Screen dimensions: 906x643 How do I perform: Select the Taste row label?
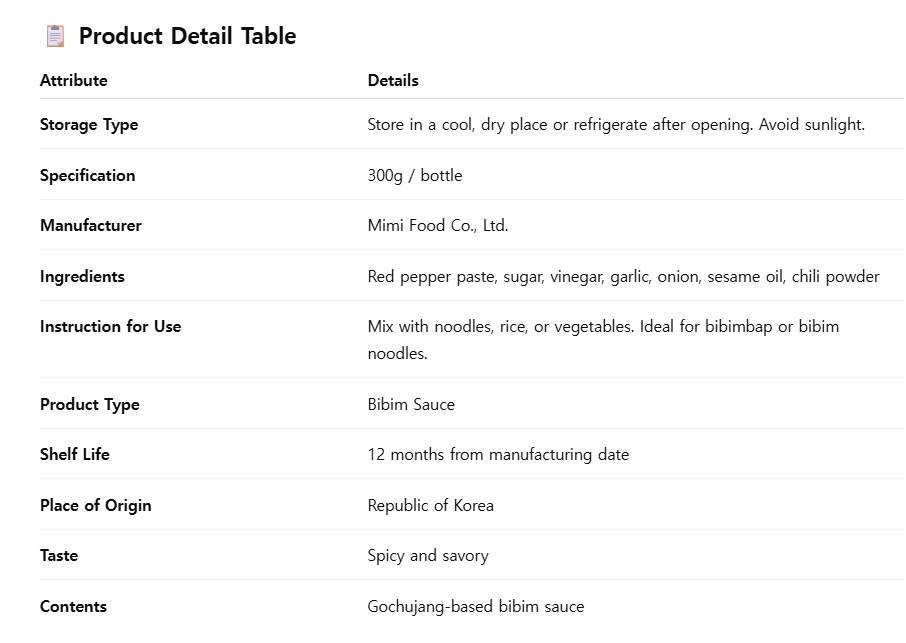tap(59, 556)
